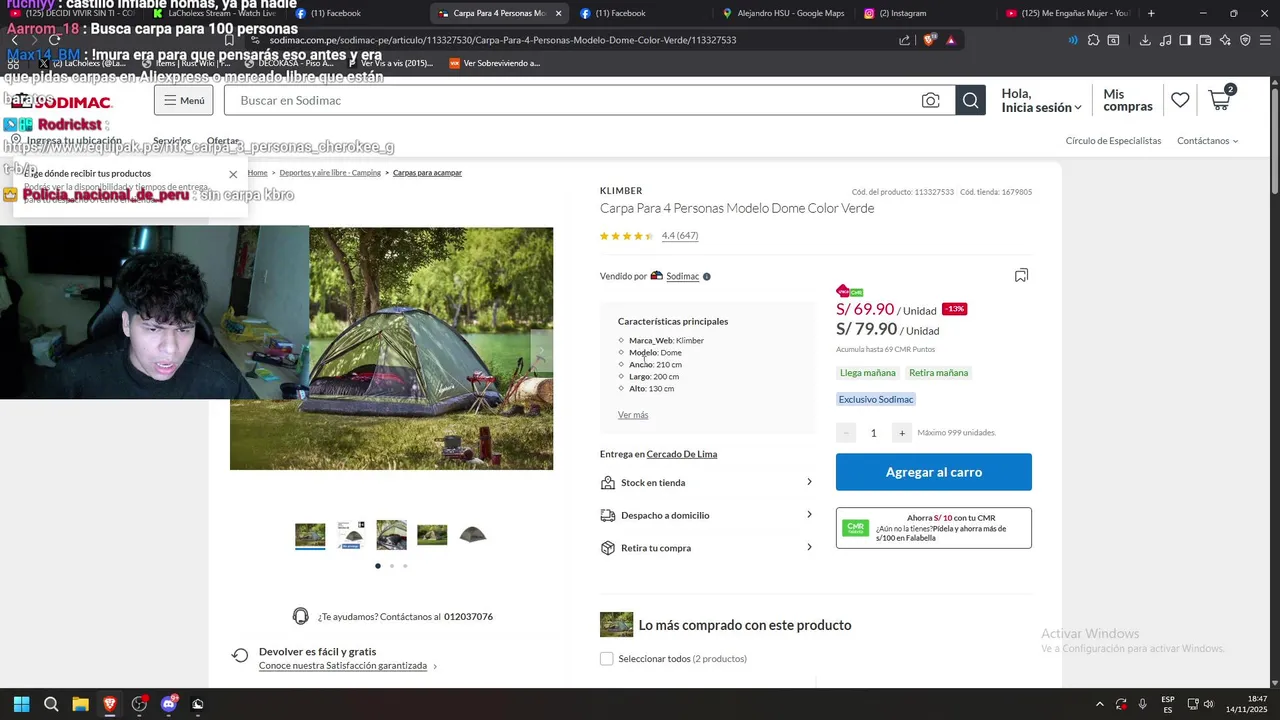Open the CMR savings banner

(x=934, y=528)
